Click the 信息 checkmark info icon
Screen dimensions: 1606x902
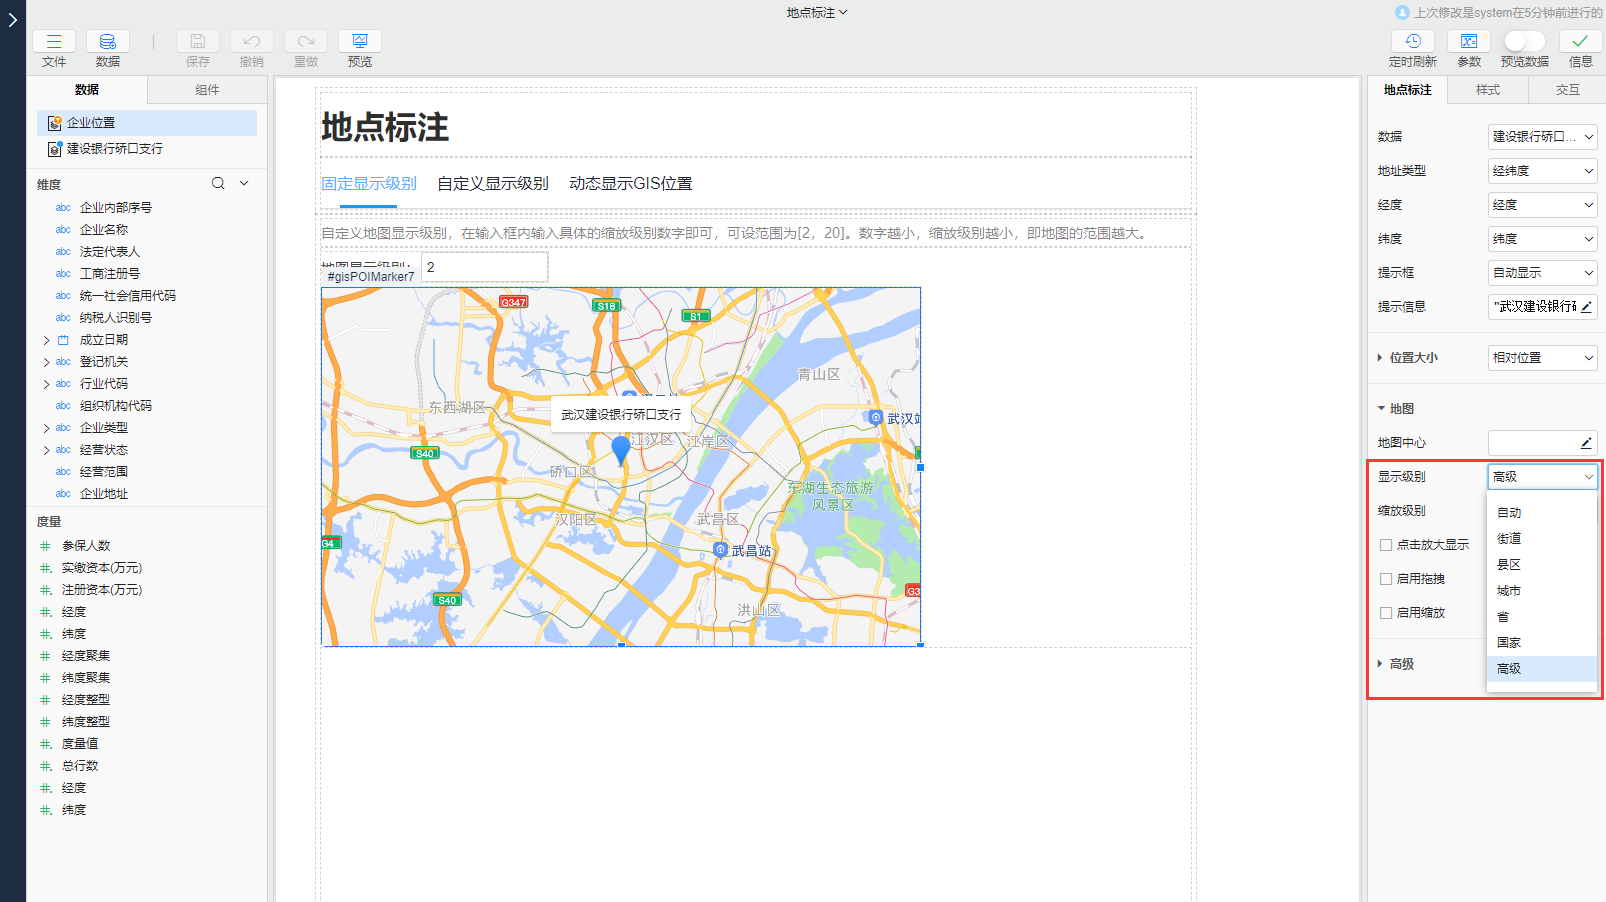click(1581, 41)
